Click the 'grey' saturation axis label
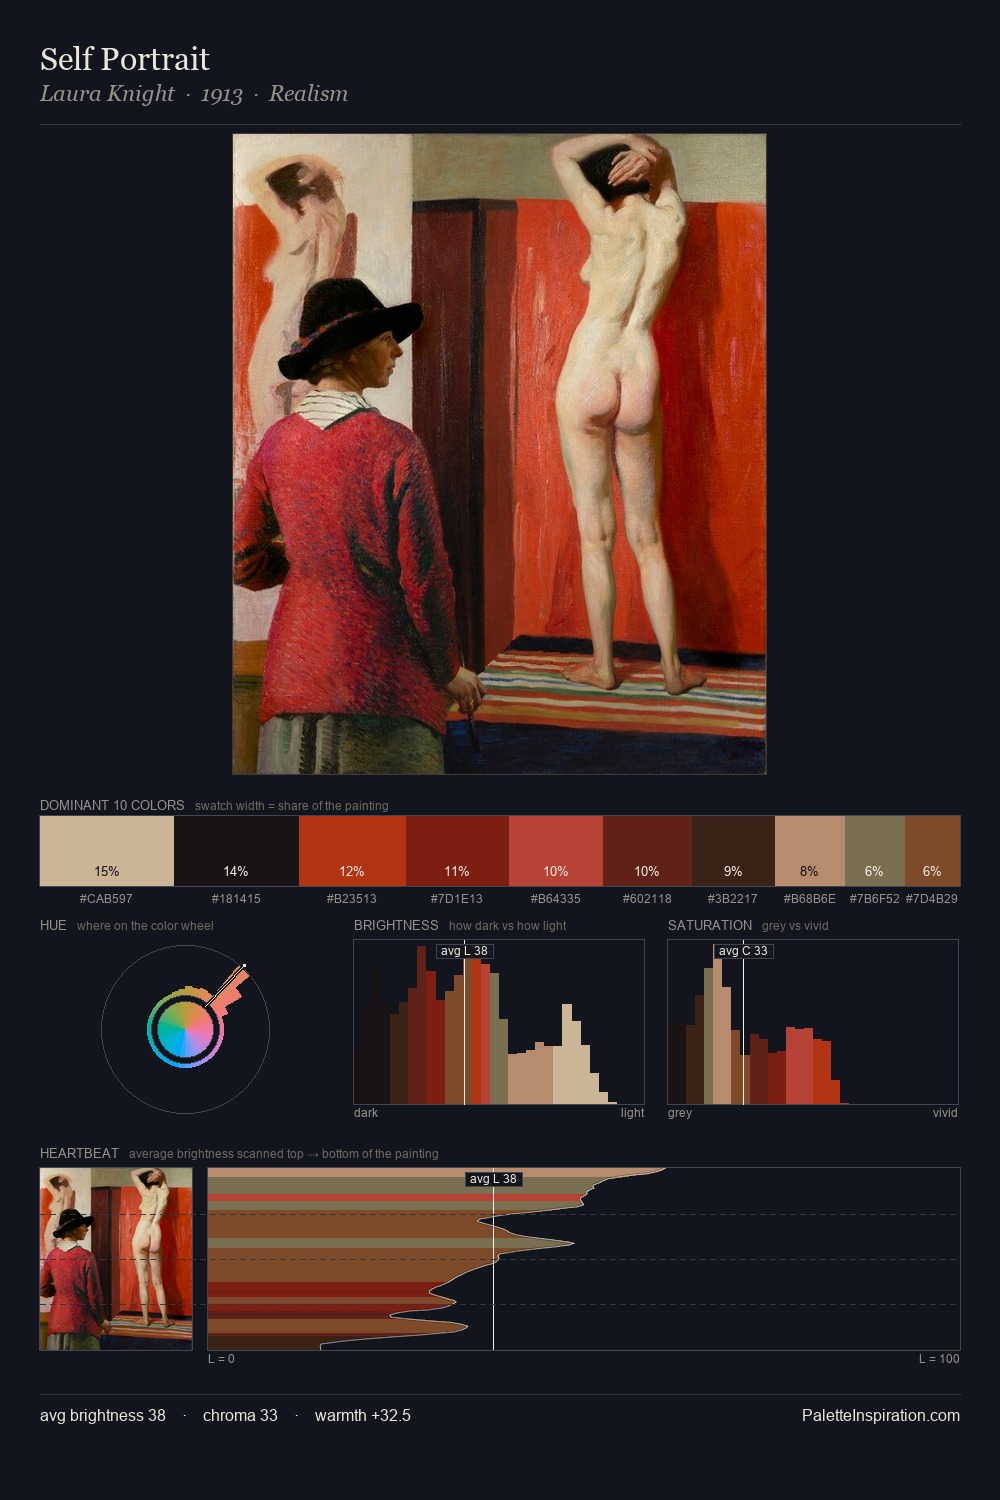Screen dimensions: 1000x1500 coord(680,1113)
